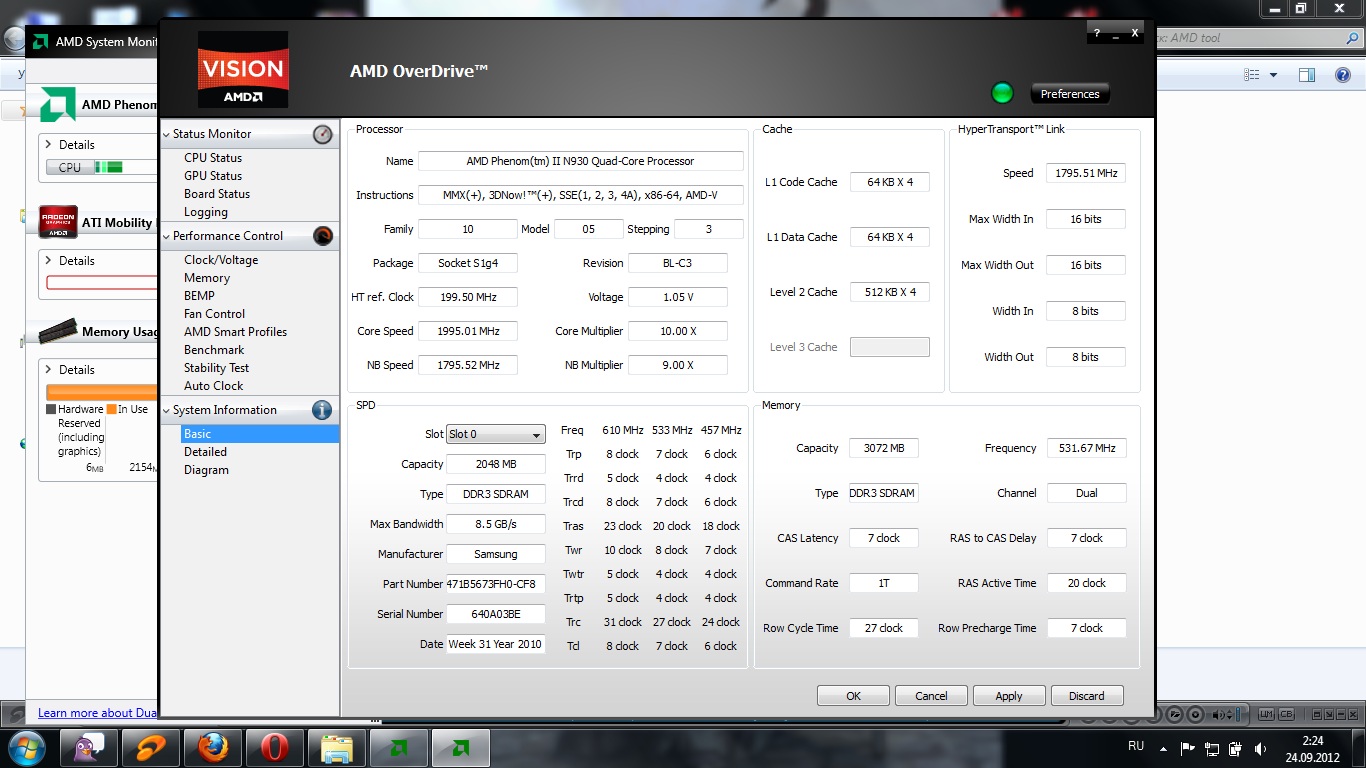1366x768 pixels.
Task: Click the Core Speed 1995.01 MHz field
Action: (x=467, y=331)
